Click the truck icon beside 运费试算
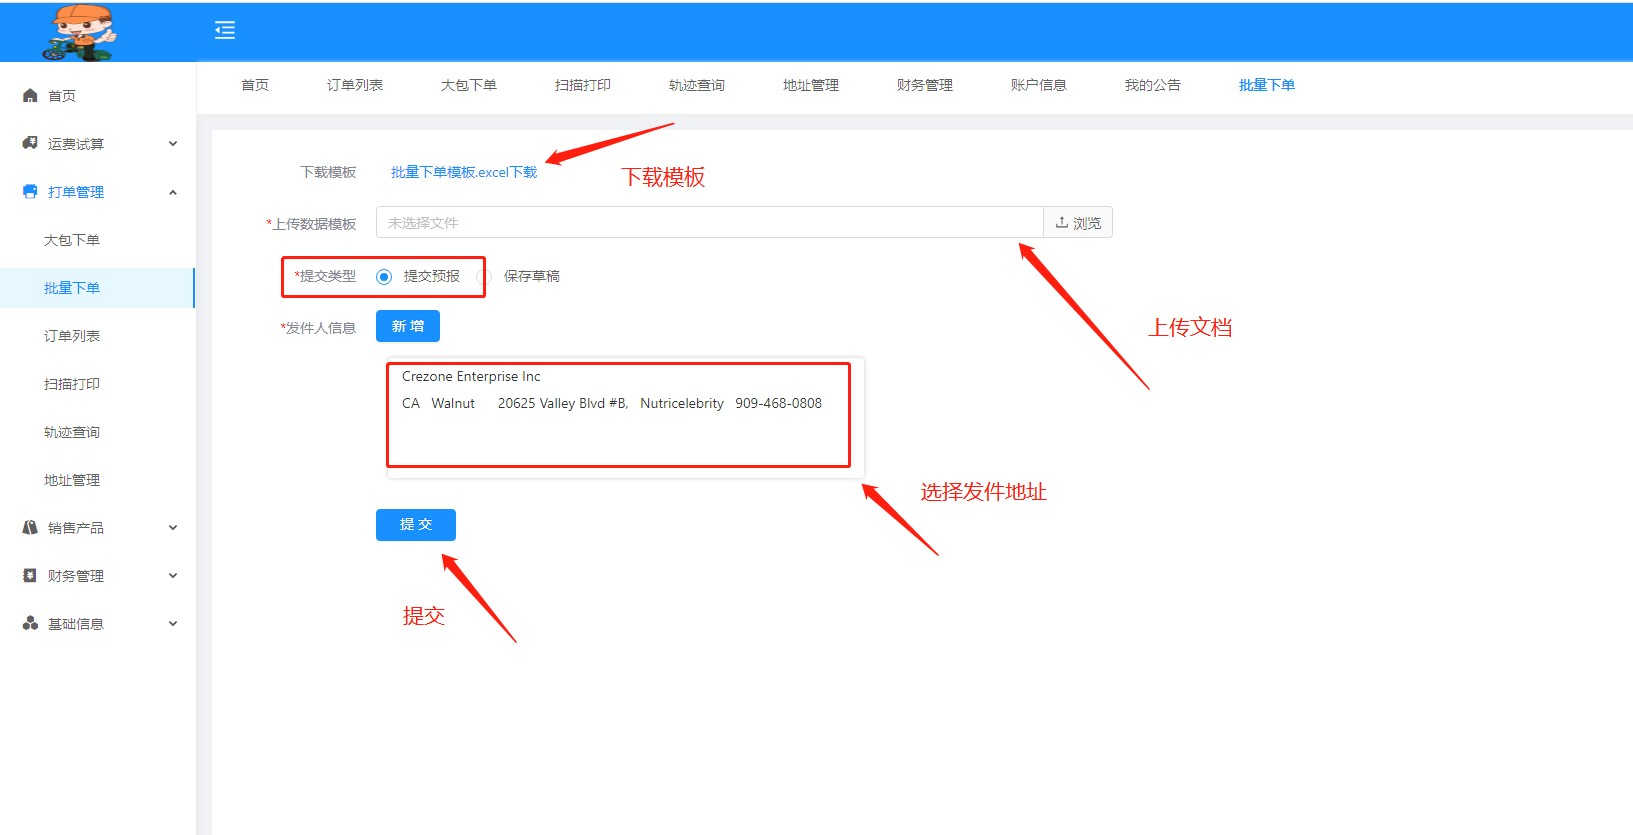Viewport: 1633px width, 835px height. point(30,144)
